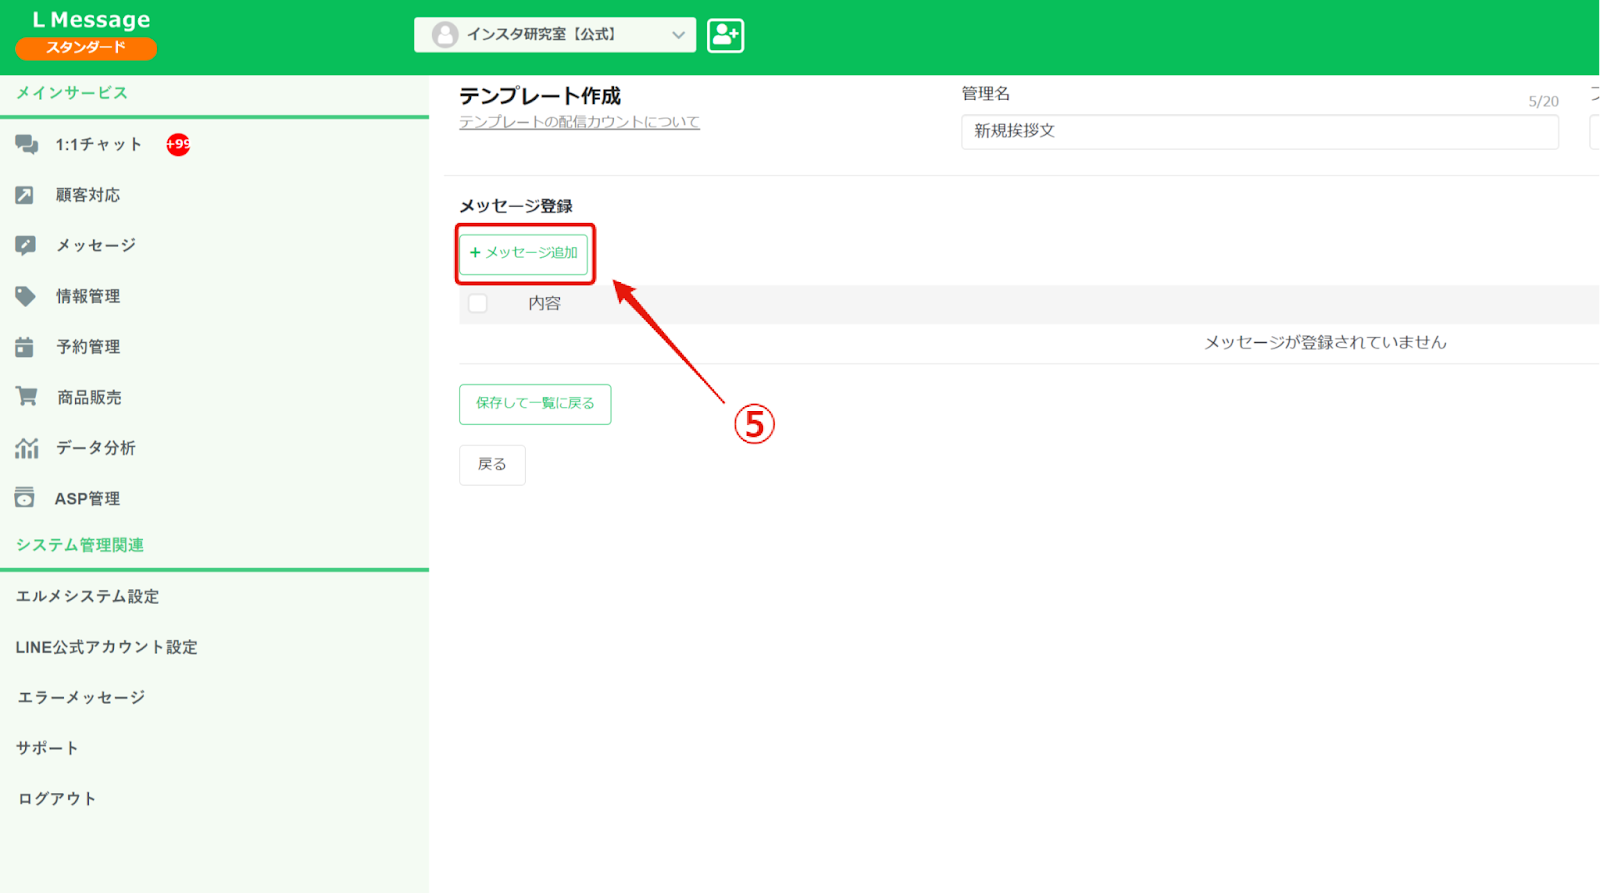
Task: Tick the checkbox beside 内容 header
Action: [478, 303]
